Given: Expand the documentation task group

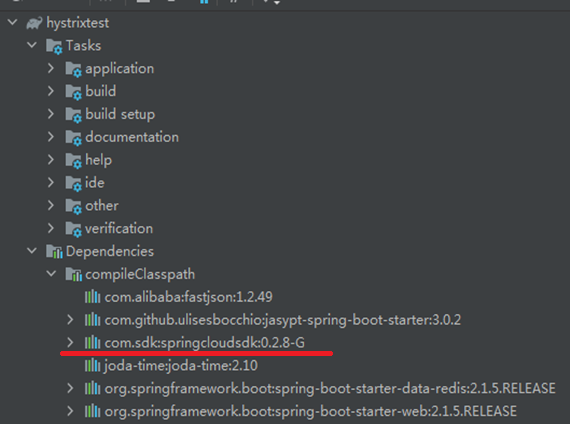Looking at the screenshot, I should pyautogui.click(x=51, y=137).
